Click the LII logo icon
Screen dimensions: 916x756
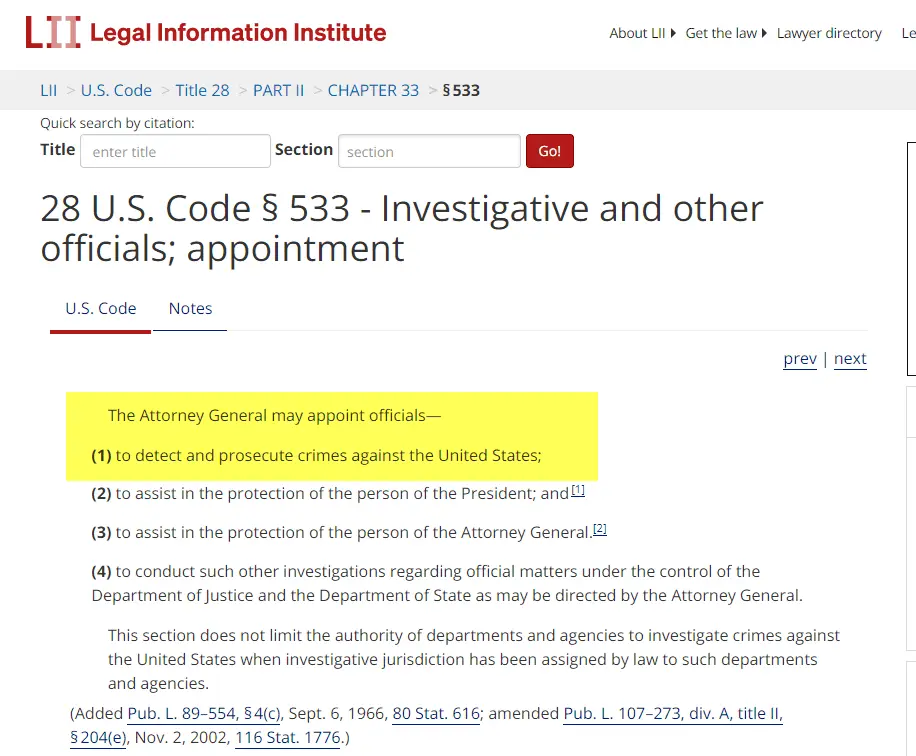coord(52,32)
